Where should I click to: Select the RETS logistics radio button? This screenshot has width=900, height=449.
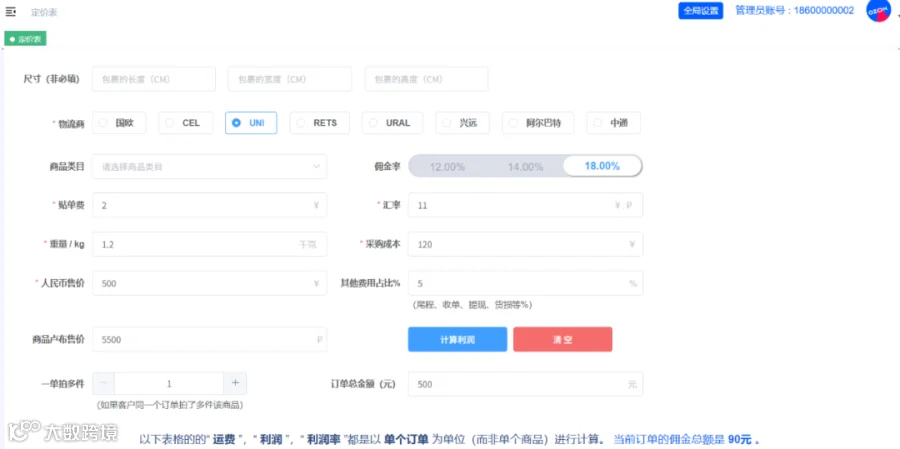(x=320, y=123)
